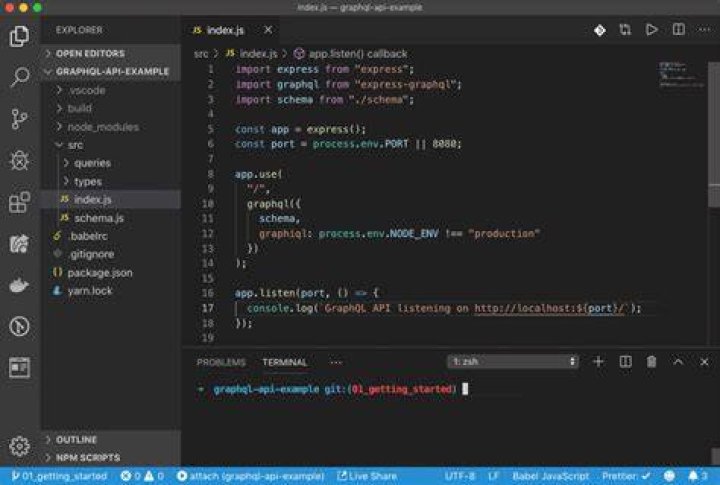The image size is (720, 485).
Task: Open the Manage gear menu
Action: tap(19, 446)
